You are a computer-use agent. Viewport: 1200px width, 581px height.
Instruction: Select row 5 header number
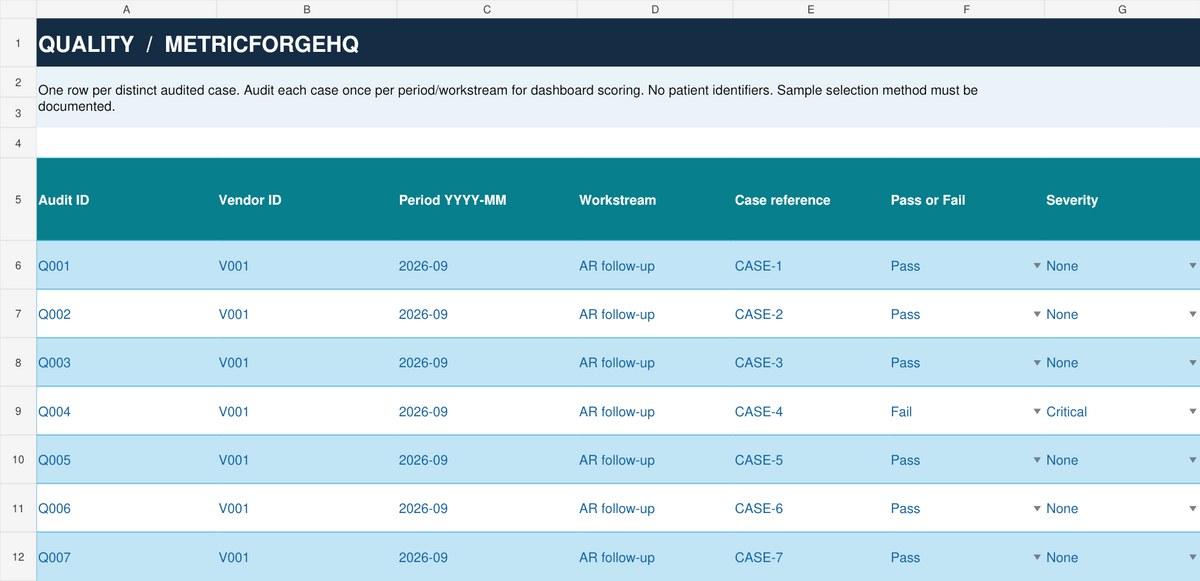tap(18, 200)
